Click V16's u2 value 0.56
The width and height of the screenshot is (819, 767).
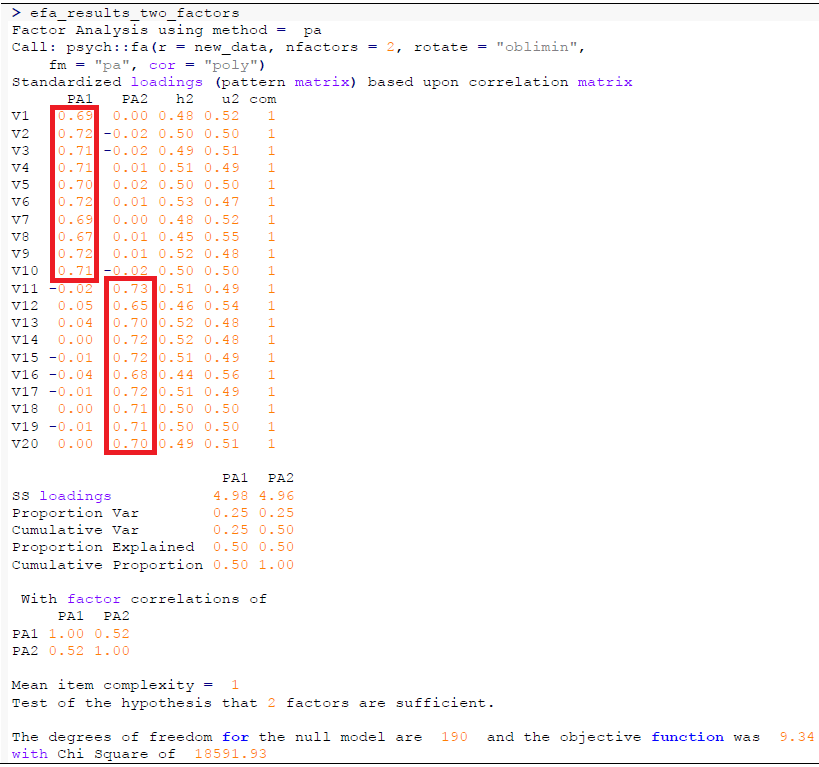(x=221, y=375)
